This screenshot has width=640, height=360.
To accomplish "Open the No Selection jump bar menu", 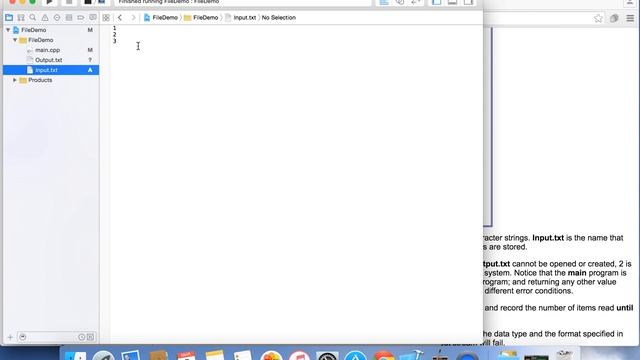I will click(x=278, y=18).
